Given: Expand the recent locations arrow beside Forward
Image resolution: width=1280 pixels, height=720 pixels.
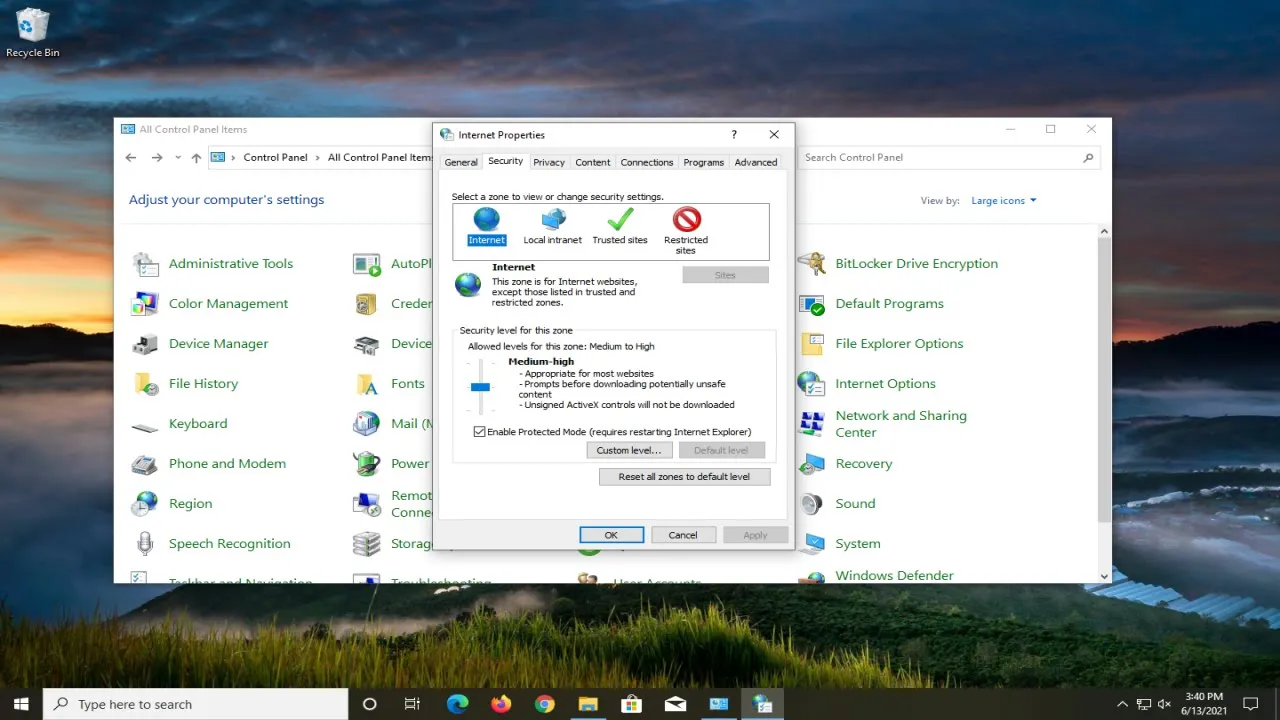Looking at the screenshot, I should coord(178,158).
